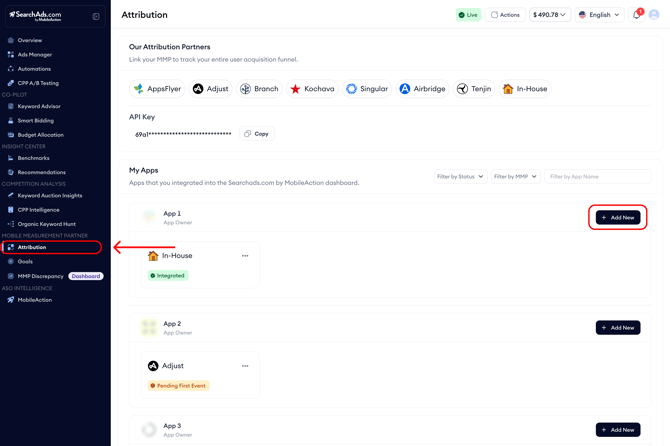Select the AppsFlyer attribution partner
The width and height of the screenshot is (670, 446).
(x=158, y=89)
